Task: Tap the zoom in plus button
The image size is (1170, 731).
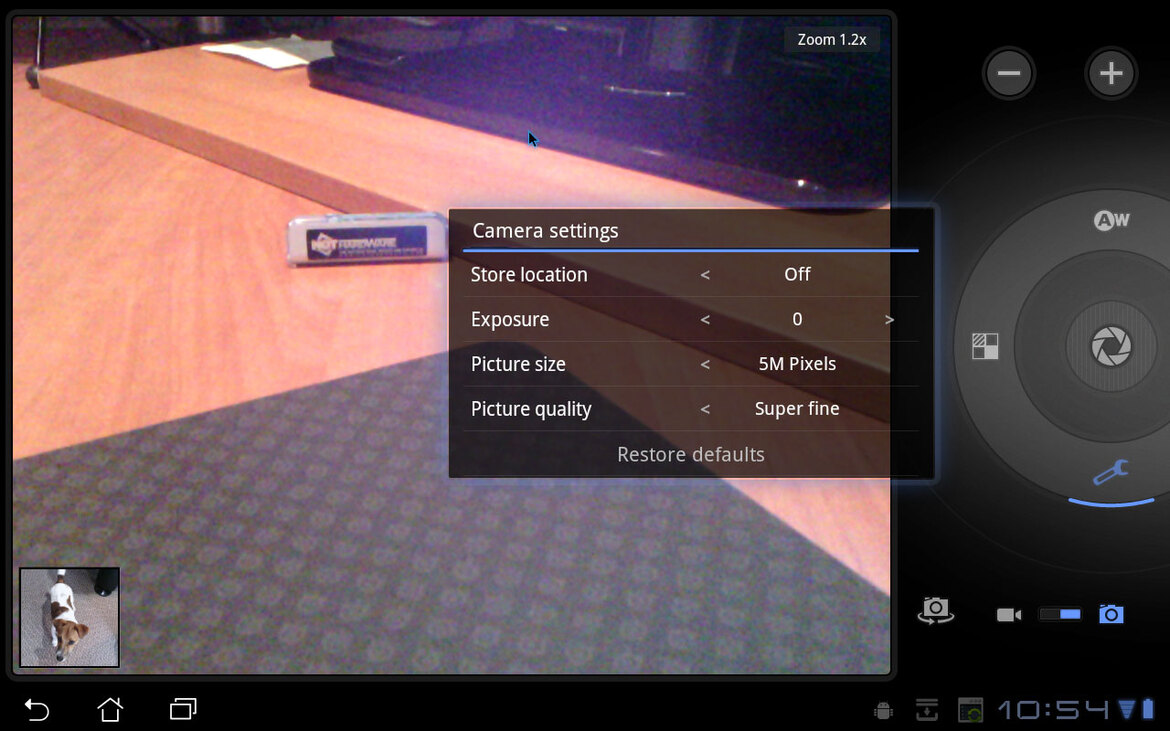Action: (1111, 73)
